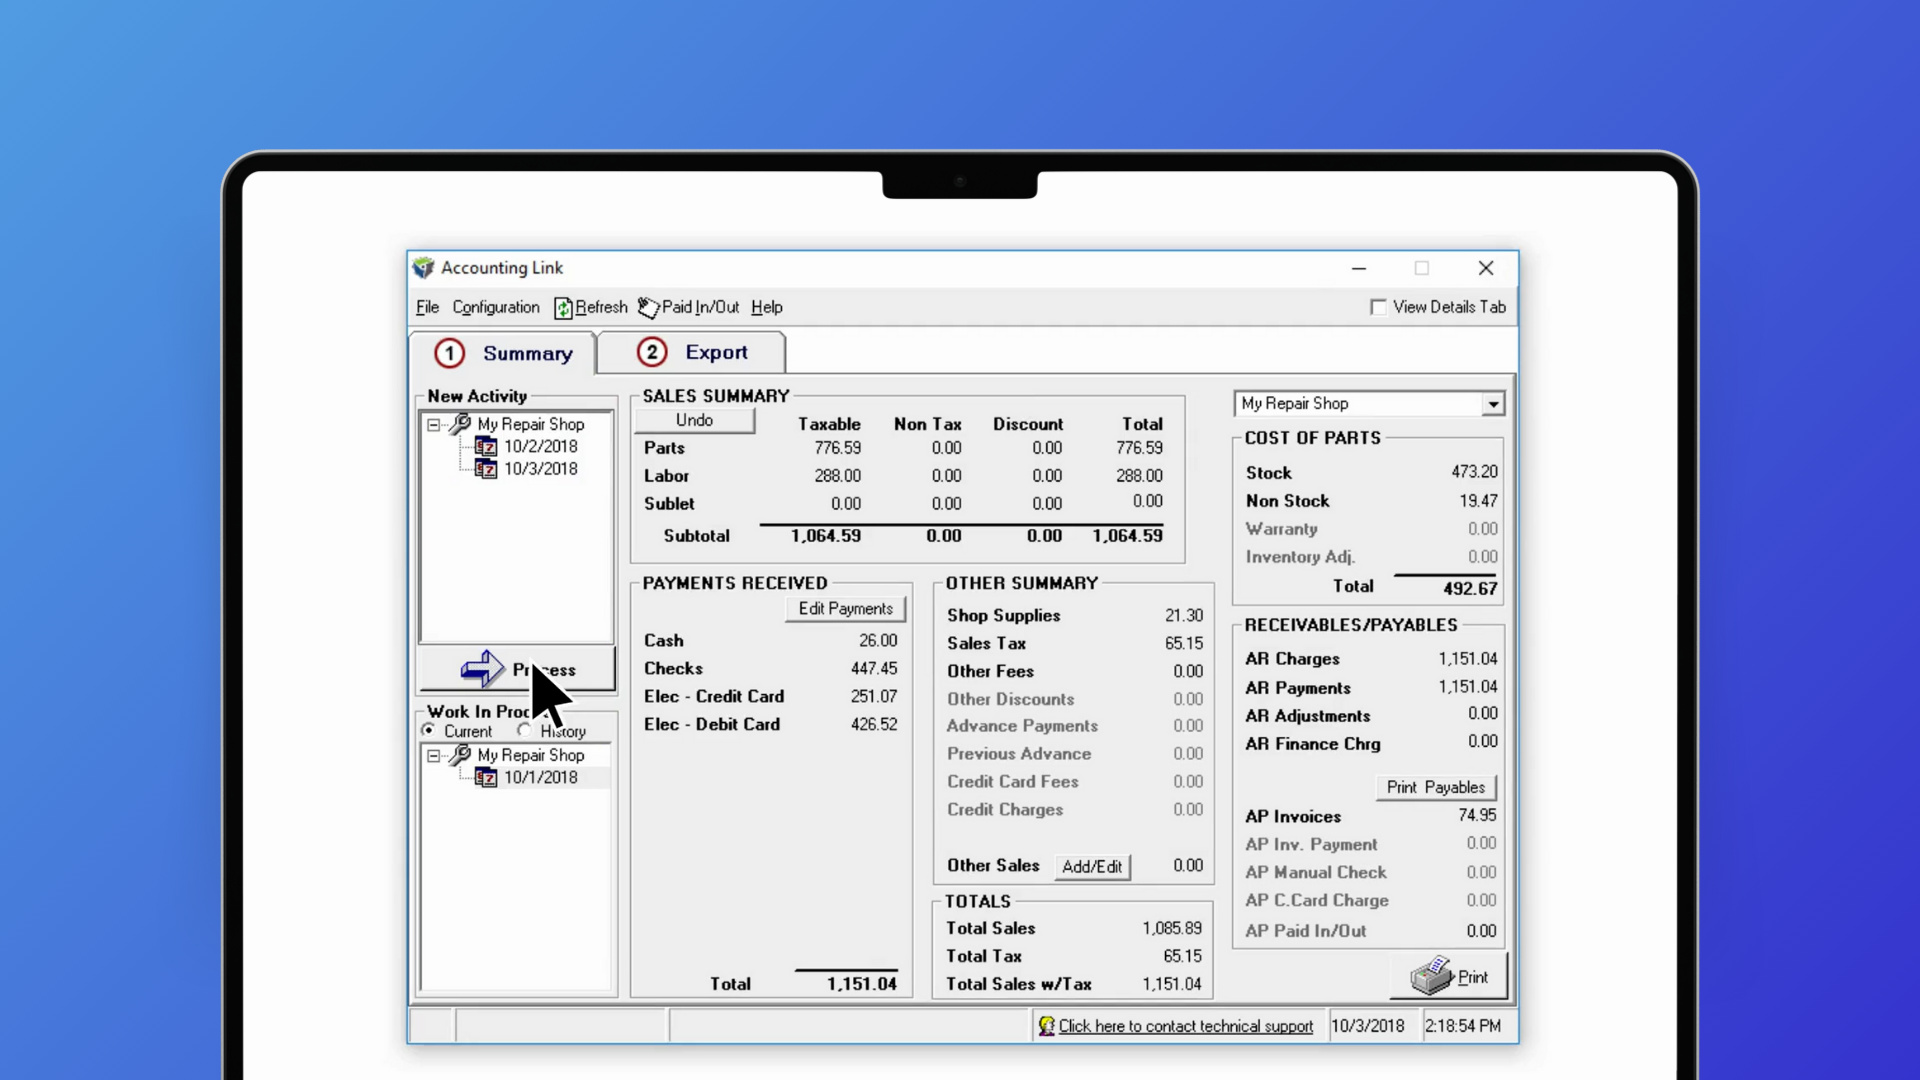Select the 10/3/2018 activity entry icon

[x=486, y=469]
